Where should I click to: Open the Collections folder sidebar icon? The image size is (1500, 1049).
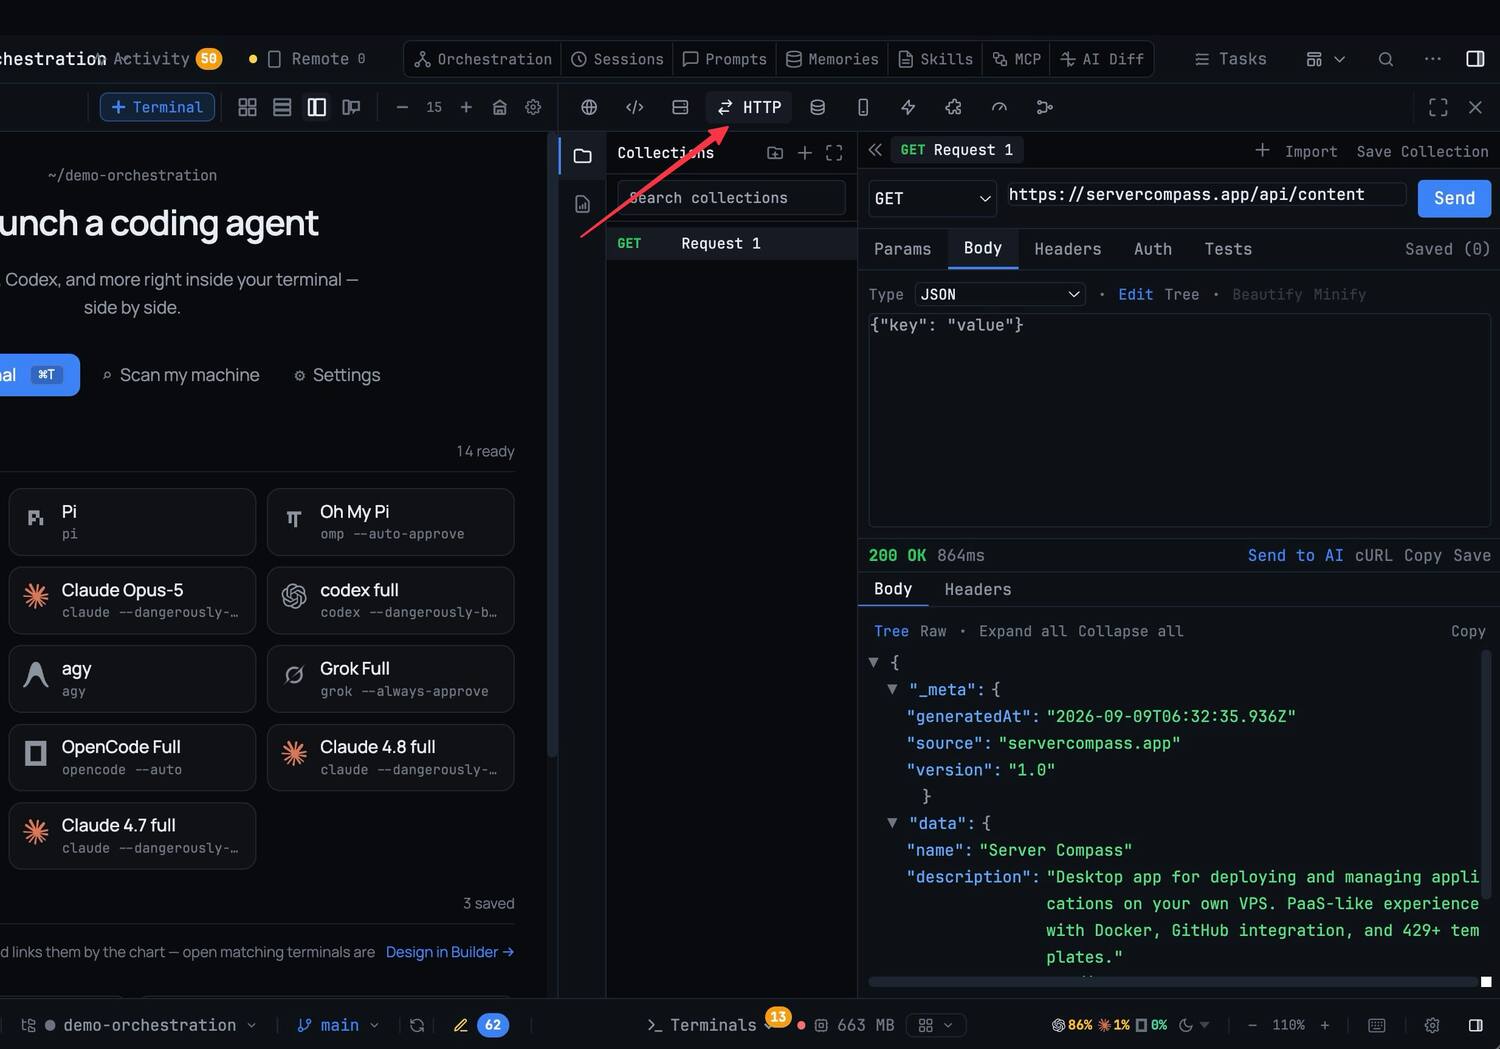pyautogui.click(x=582, y=156)
